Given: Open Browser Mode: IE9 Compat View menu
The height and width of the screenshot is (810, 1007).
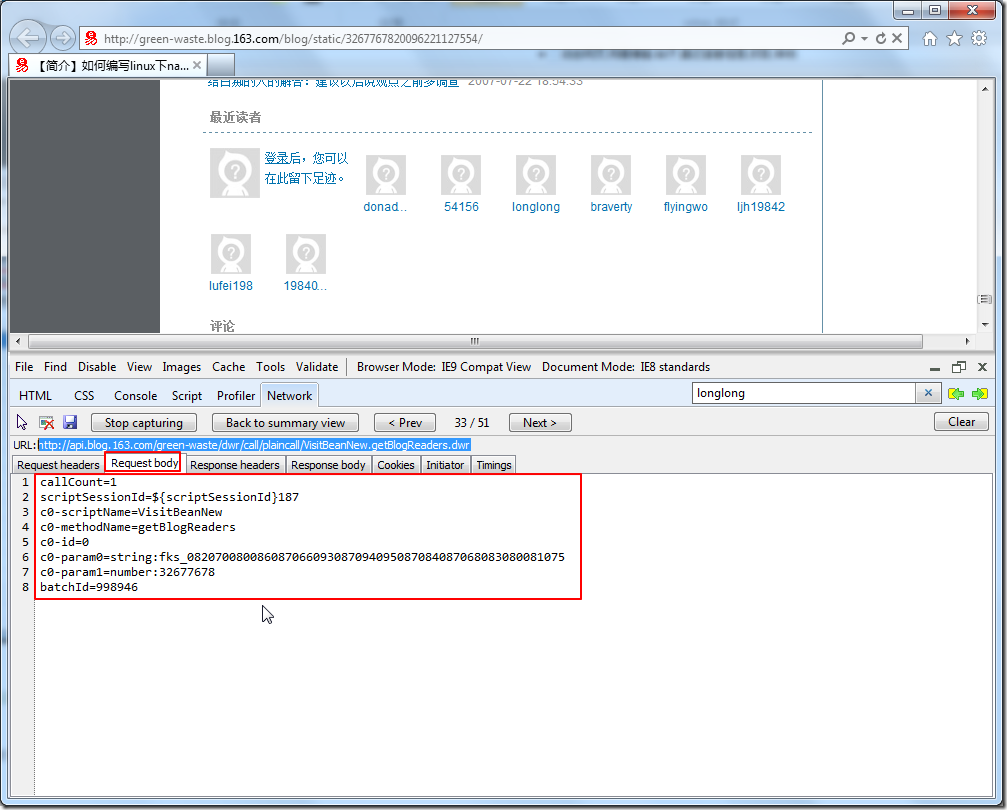Looking at the screenshot, I should click(444, 367).
